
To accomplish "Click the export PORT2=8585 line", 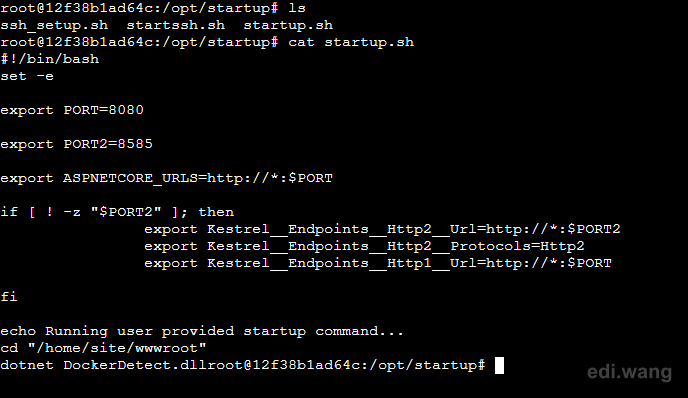I will (x=76, y=144).
